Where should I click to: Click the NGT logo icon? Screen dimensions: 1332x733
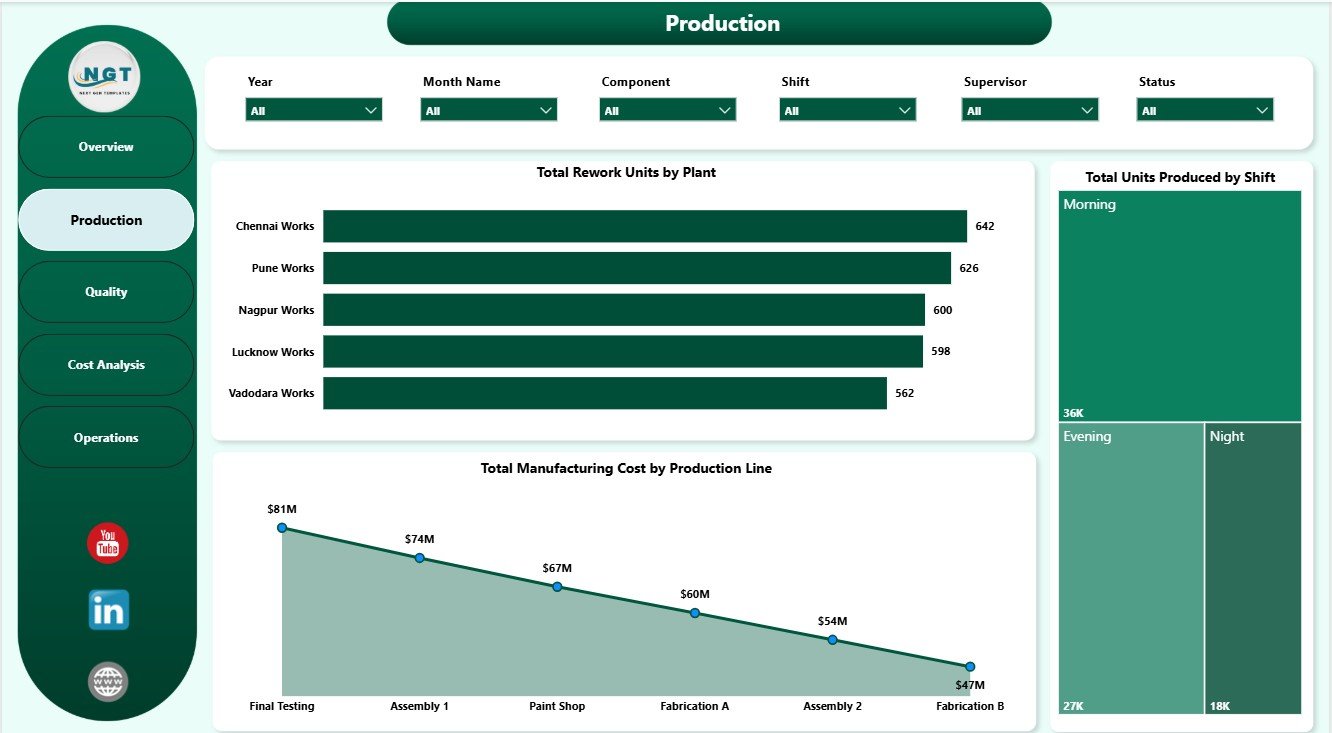[105, 76]
